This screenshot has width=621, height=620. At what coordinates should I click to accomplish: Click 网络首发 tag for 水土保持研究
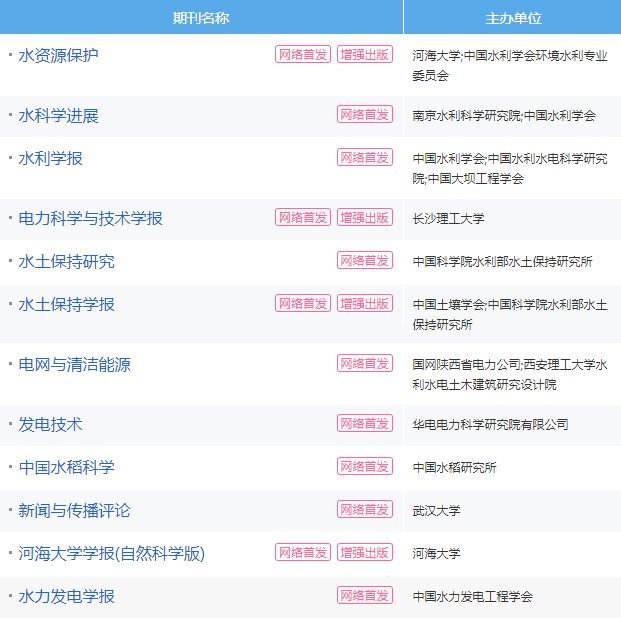tap(365, 260)
